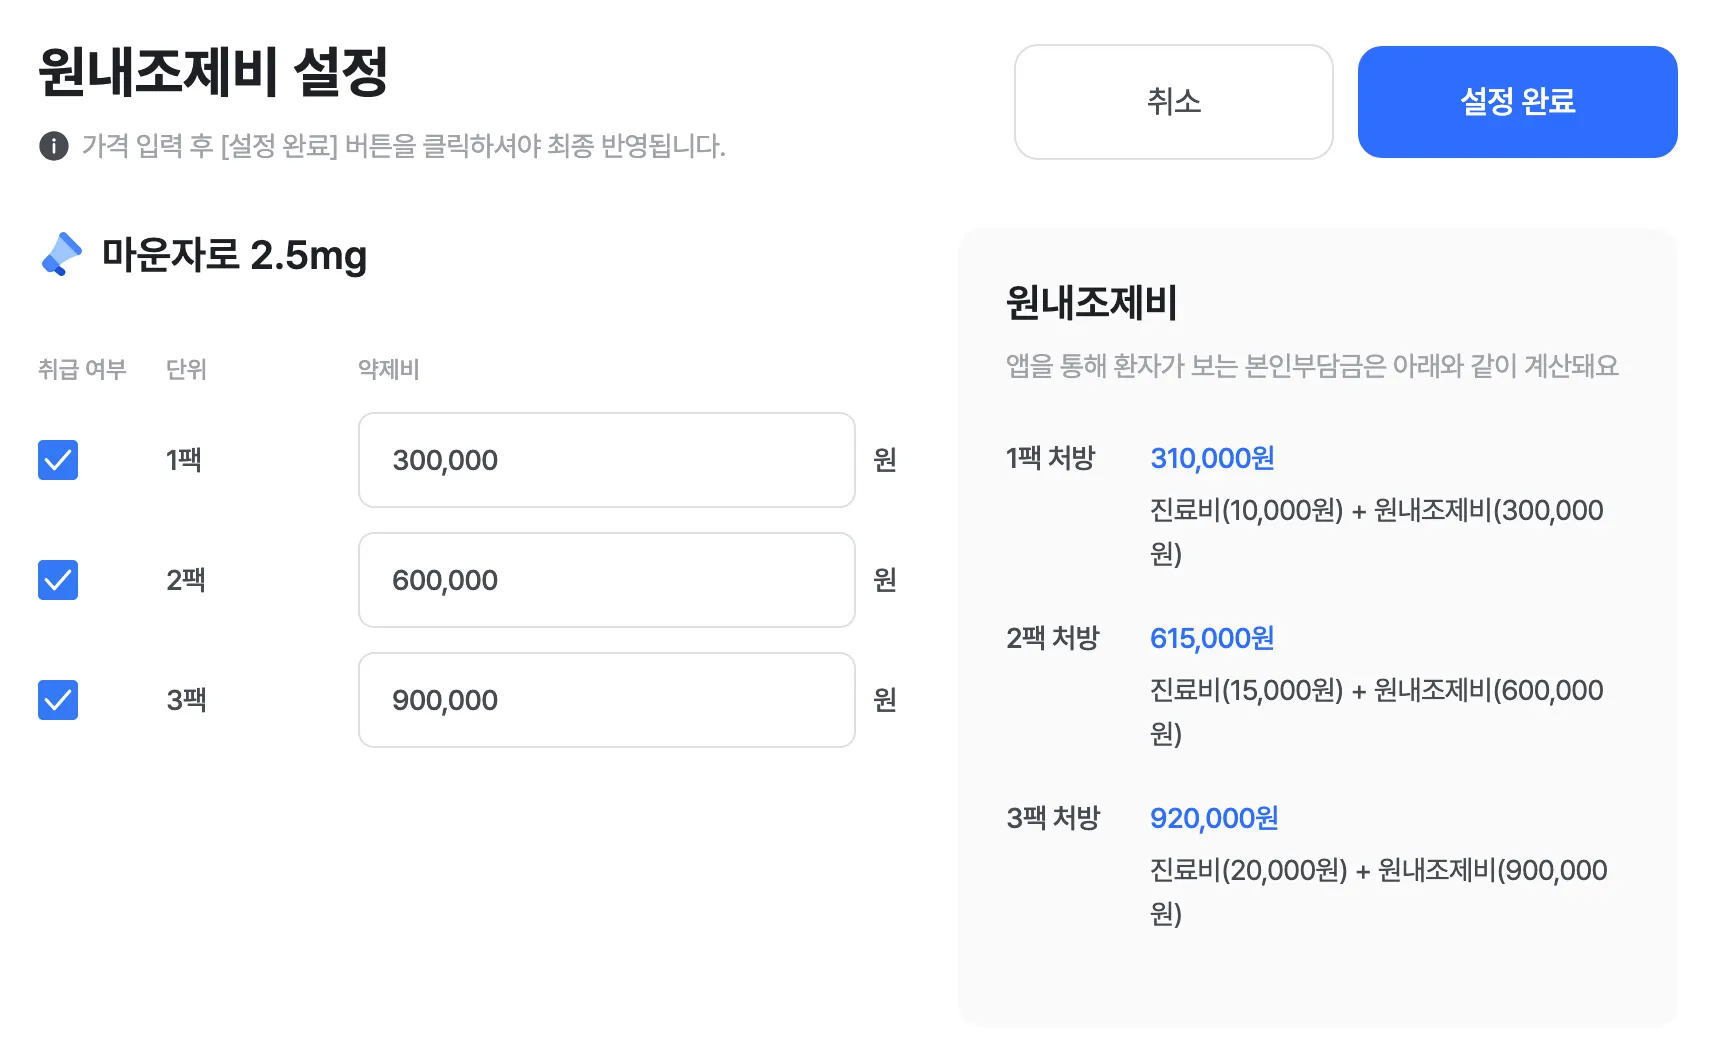This screenshot has height=1060, width=1714.
Task: Focus the 600,000 price input field
Action: (606, 580)
